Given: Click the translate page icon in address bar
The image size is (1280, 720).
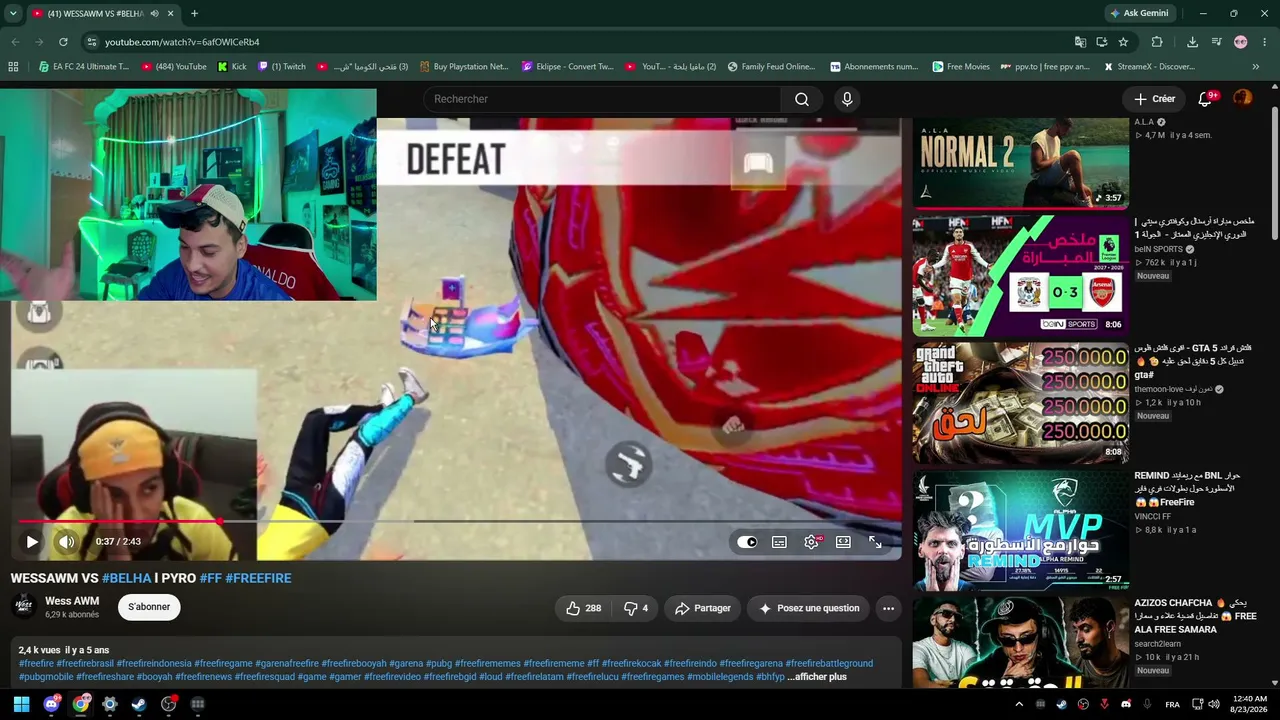Looking at the screenshot, I should pos(1080,42).
